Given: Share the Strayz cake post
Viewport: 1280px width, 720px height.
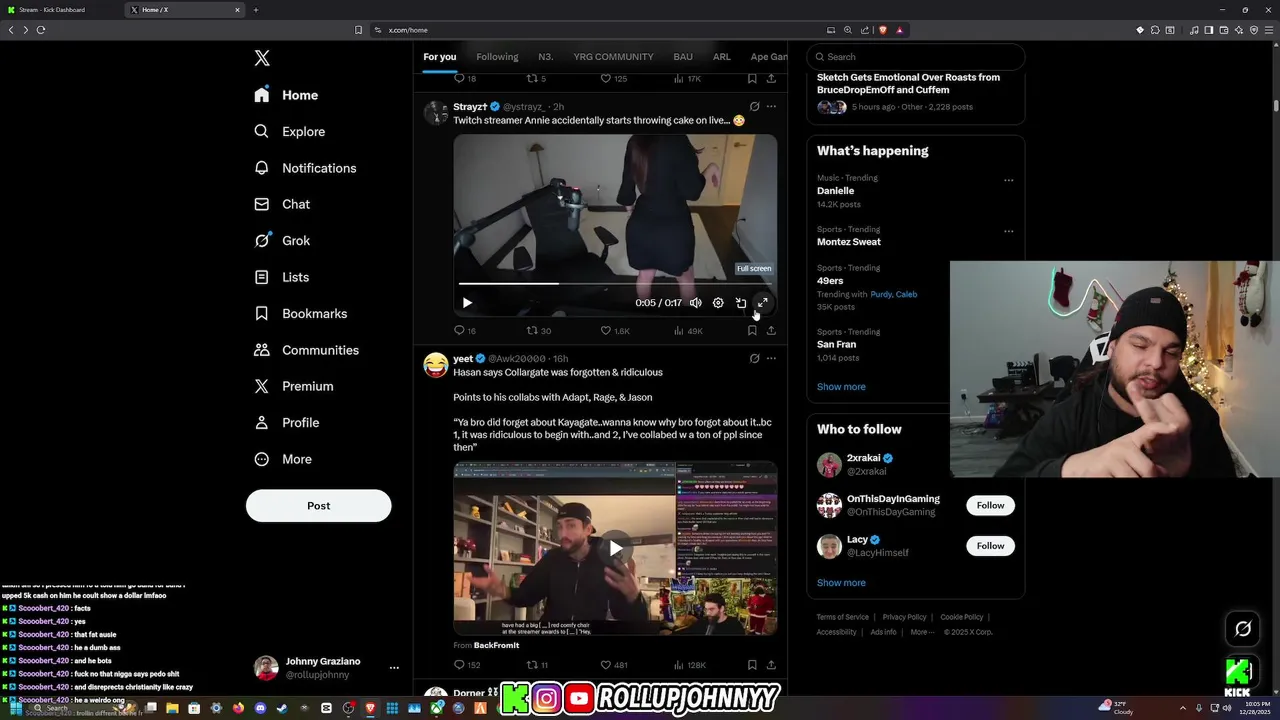Looking at the screenshot, I should (771, 330).
